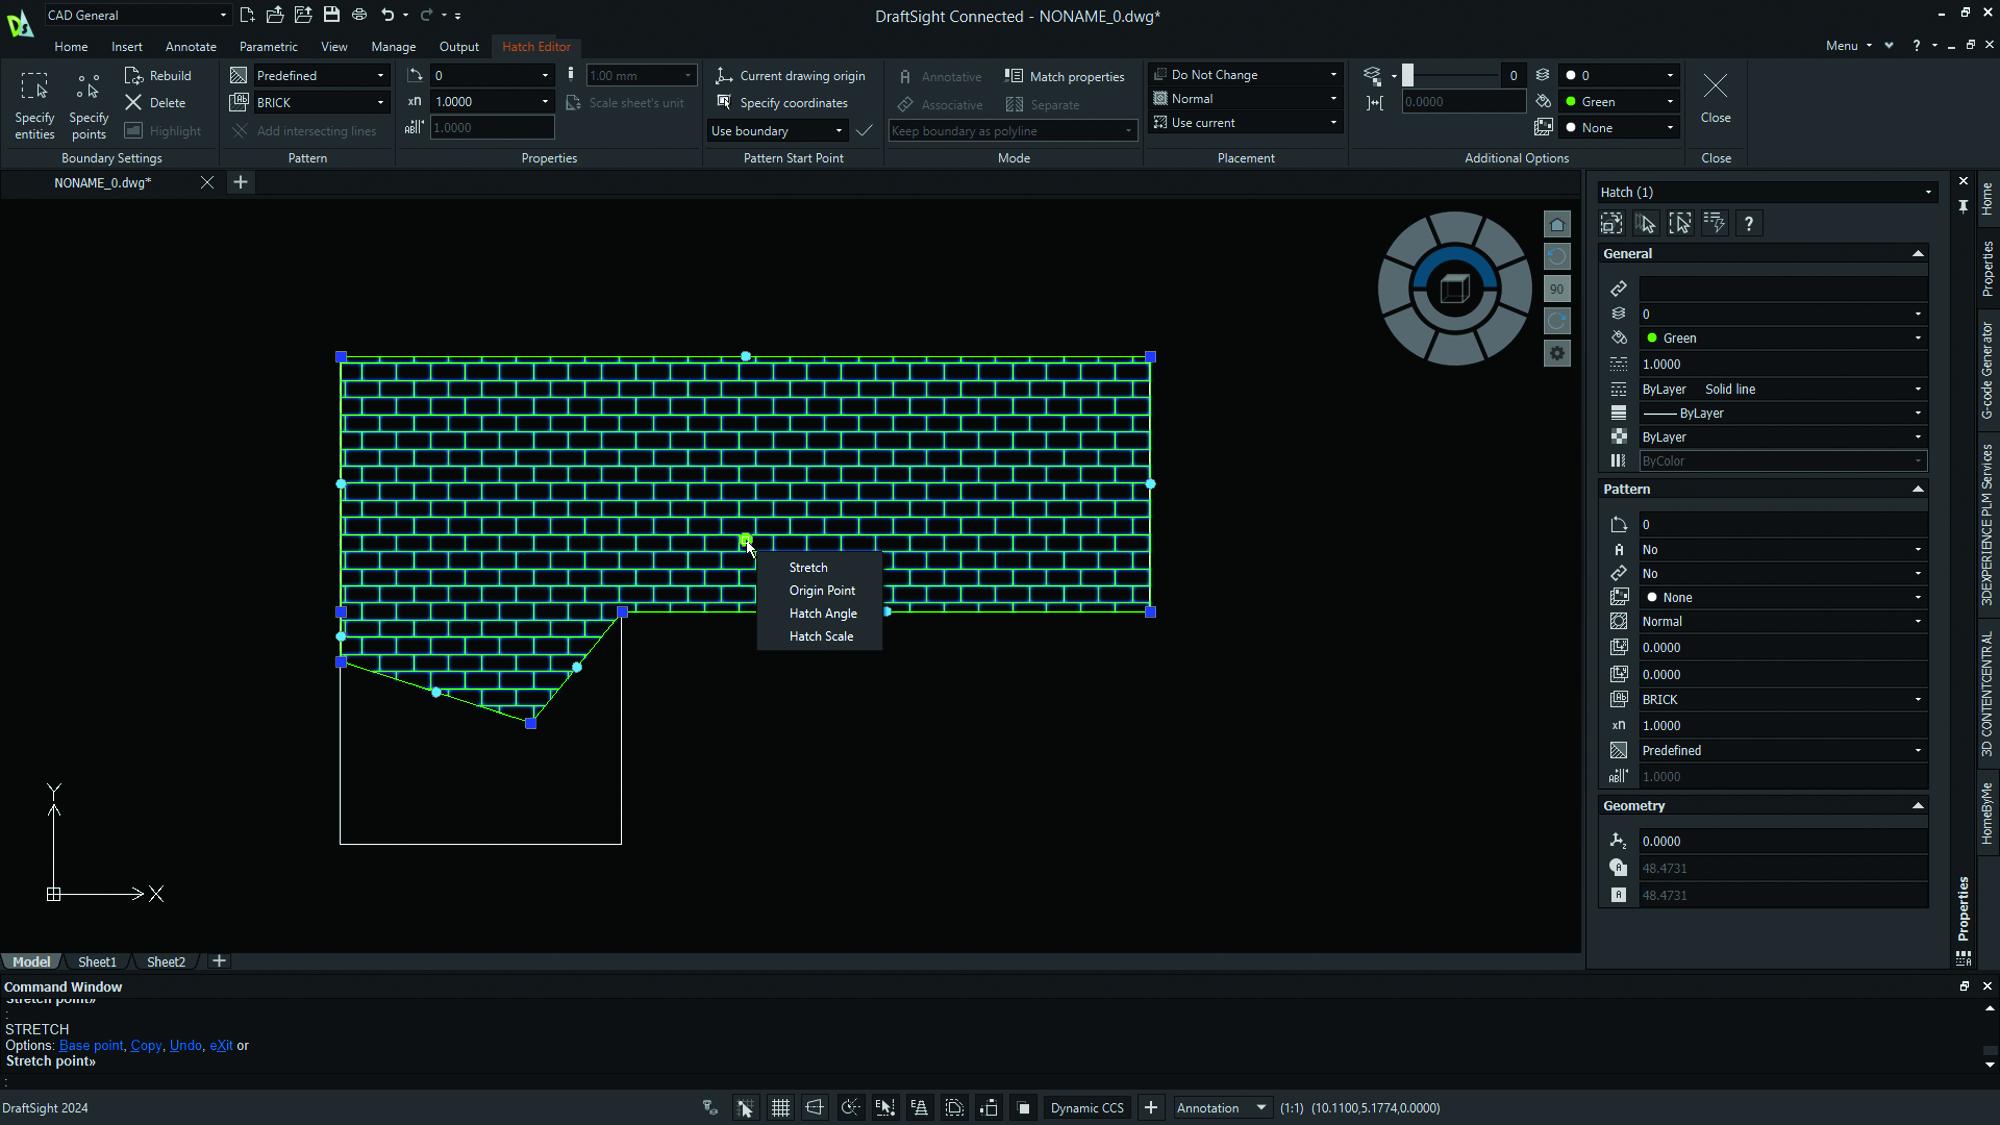This screenshot has height=1125, width=2000.
Task: Toggle Dynamic CCS in the status bar
Action: 1087,1107
